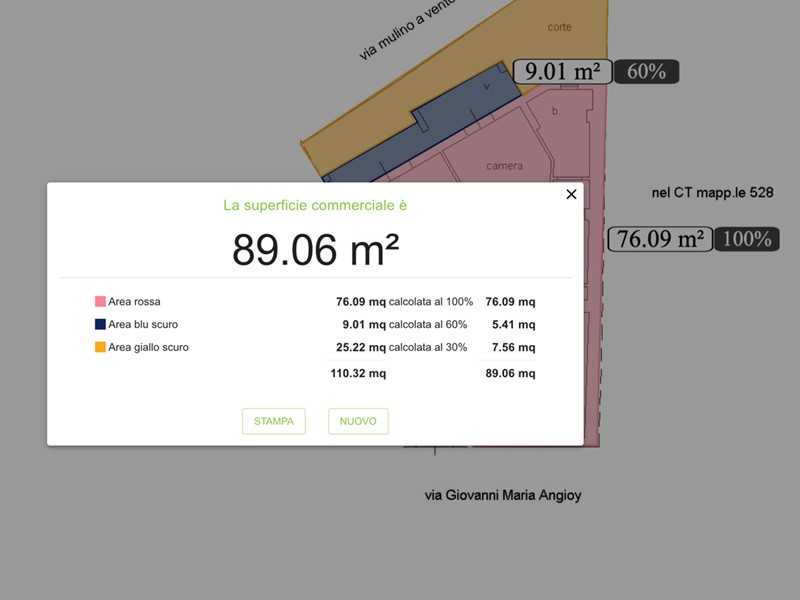
Task: Click the NUOVO button
Action: click(x=358, y=421)
